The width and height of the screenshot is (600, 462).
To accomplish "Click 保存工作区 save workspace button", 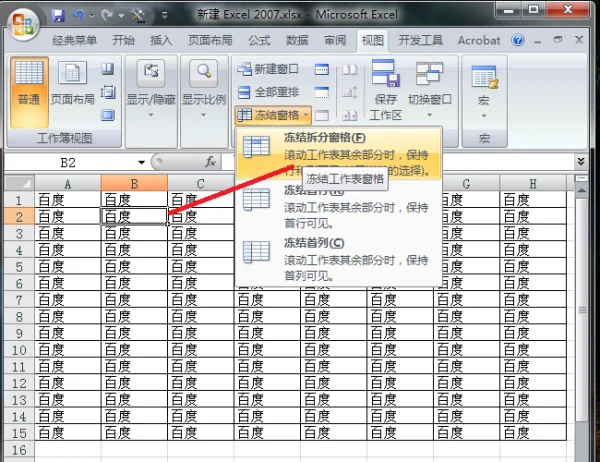I will [x=385, y=90].
